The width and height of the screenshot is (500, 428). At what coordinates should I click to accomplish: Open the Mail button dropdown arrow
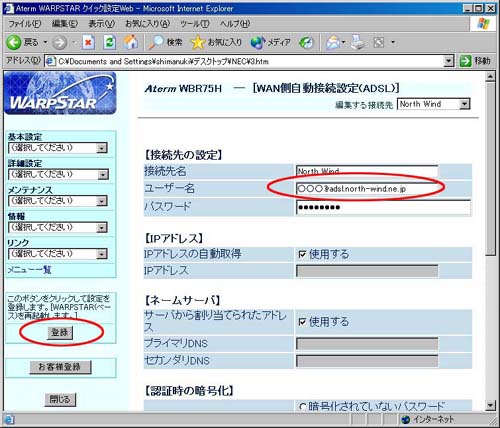tap(343, 42)
